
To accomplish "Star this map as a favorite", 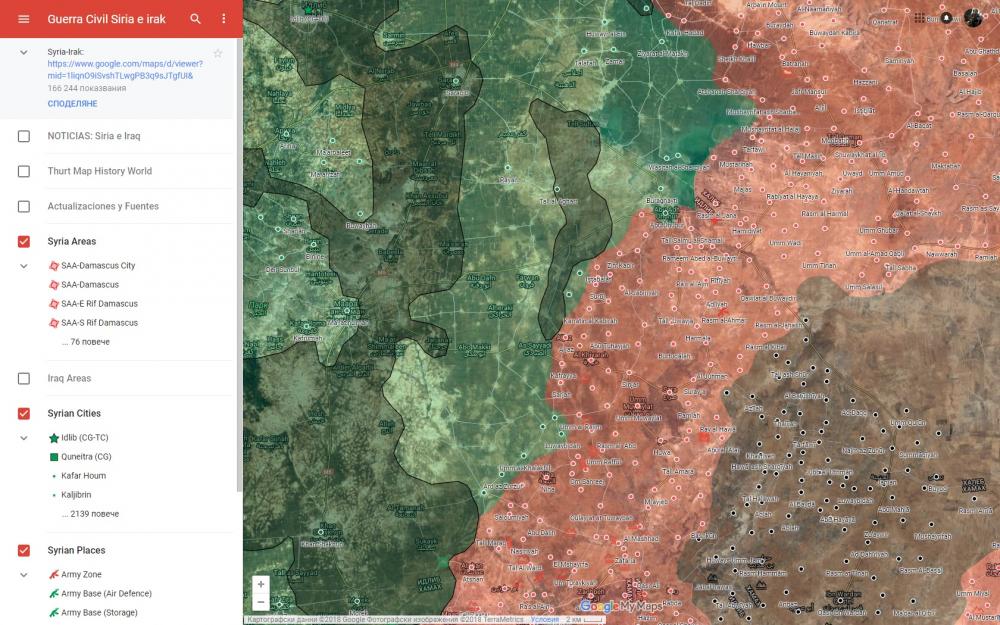I will pos(218,53).
